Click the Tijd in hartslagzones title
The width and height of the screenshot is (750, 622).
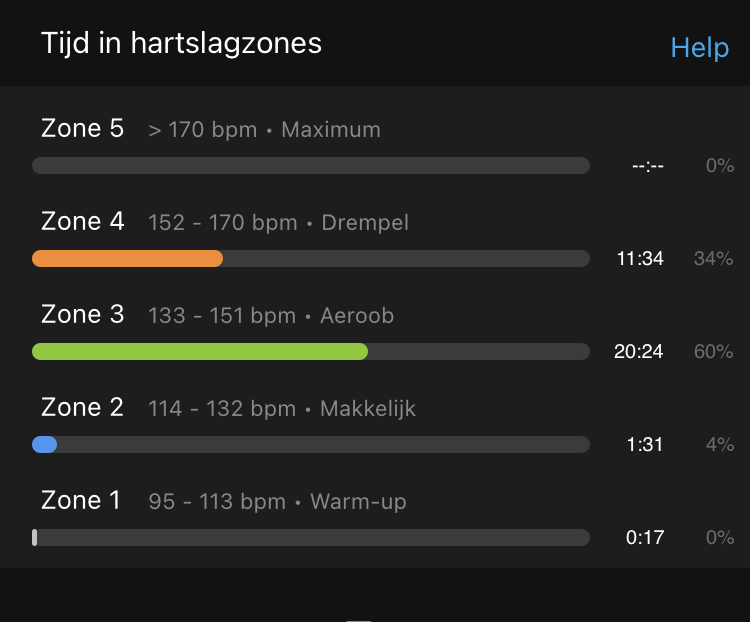point(181,44)
